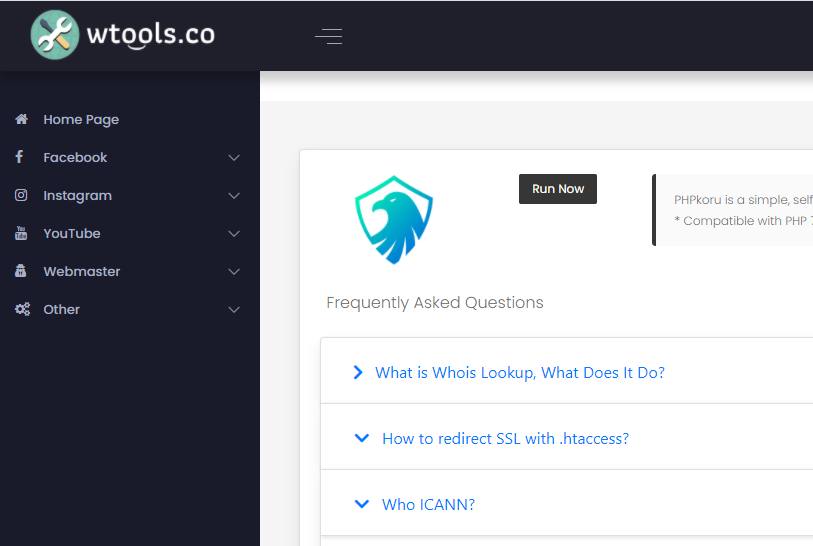Open the Home Page menu item
The height and width of the screenshot is (546, 813).
(x=81, y=120)
